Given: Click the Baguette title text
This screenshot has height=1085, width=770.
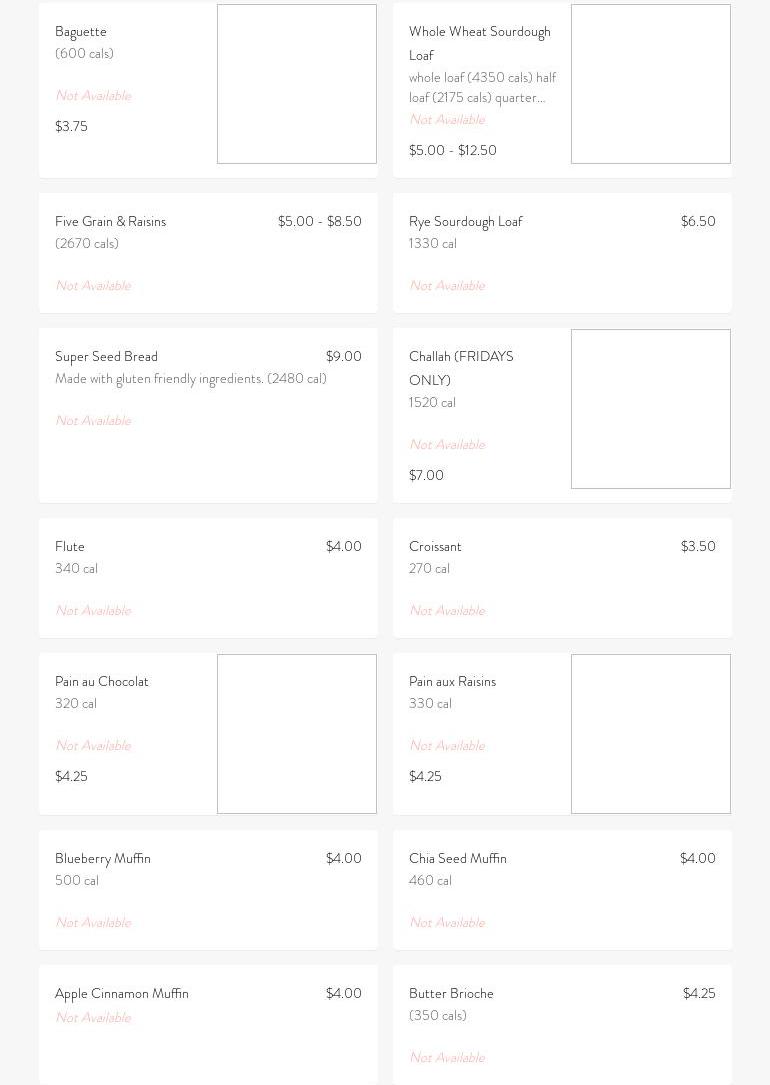Looking at the screenshot, I should (81, 32).
